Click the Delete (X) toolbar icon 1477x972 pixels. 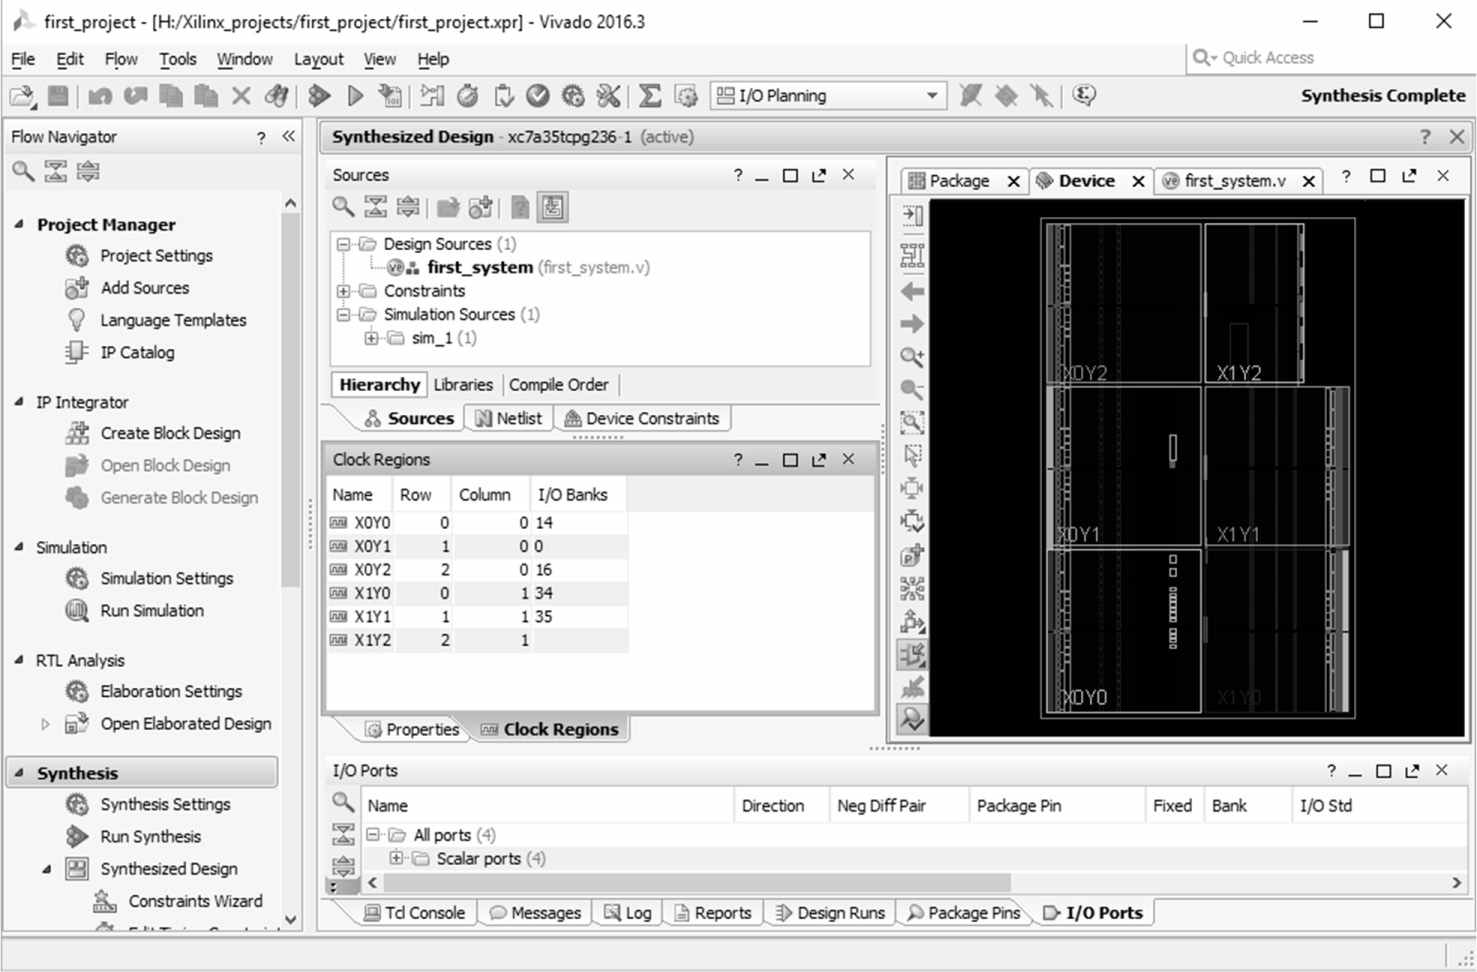pyautogui.click(x=241, y=96)
